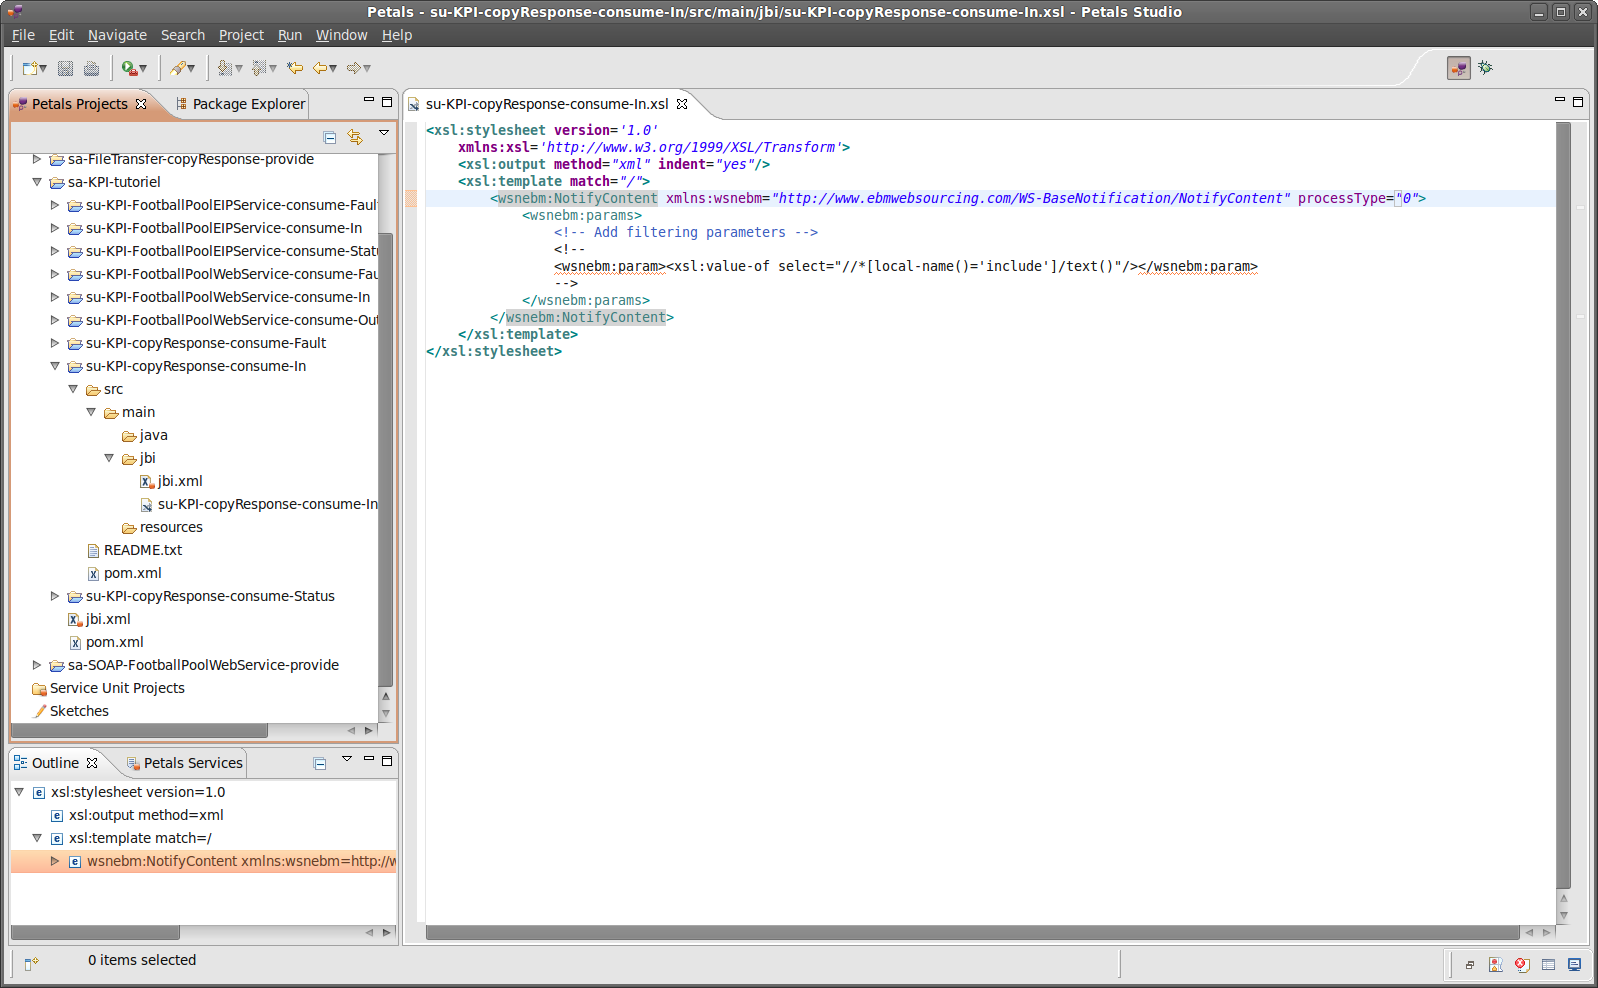The width and height of the screenshot is (1598, 988).
Task: Close the su-KPI-copyResponse-consume-In.xsl editor tab
Action: coord(682,104)
